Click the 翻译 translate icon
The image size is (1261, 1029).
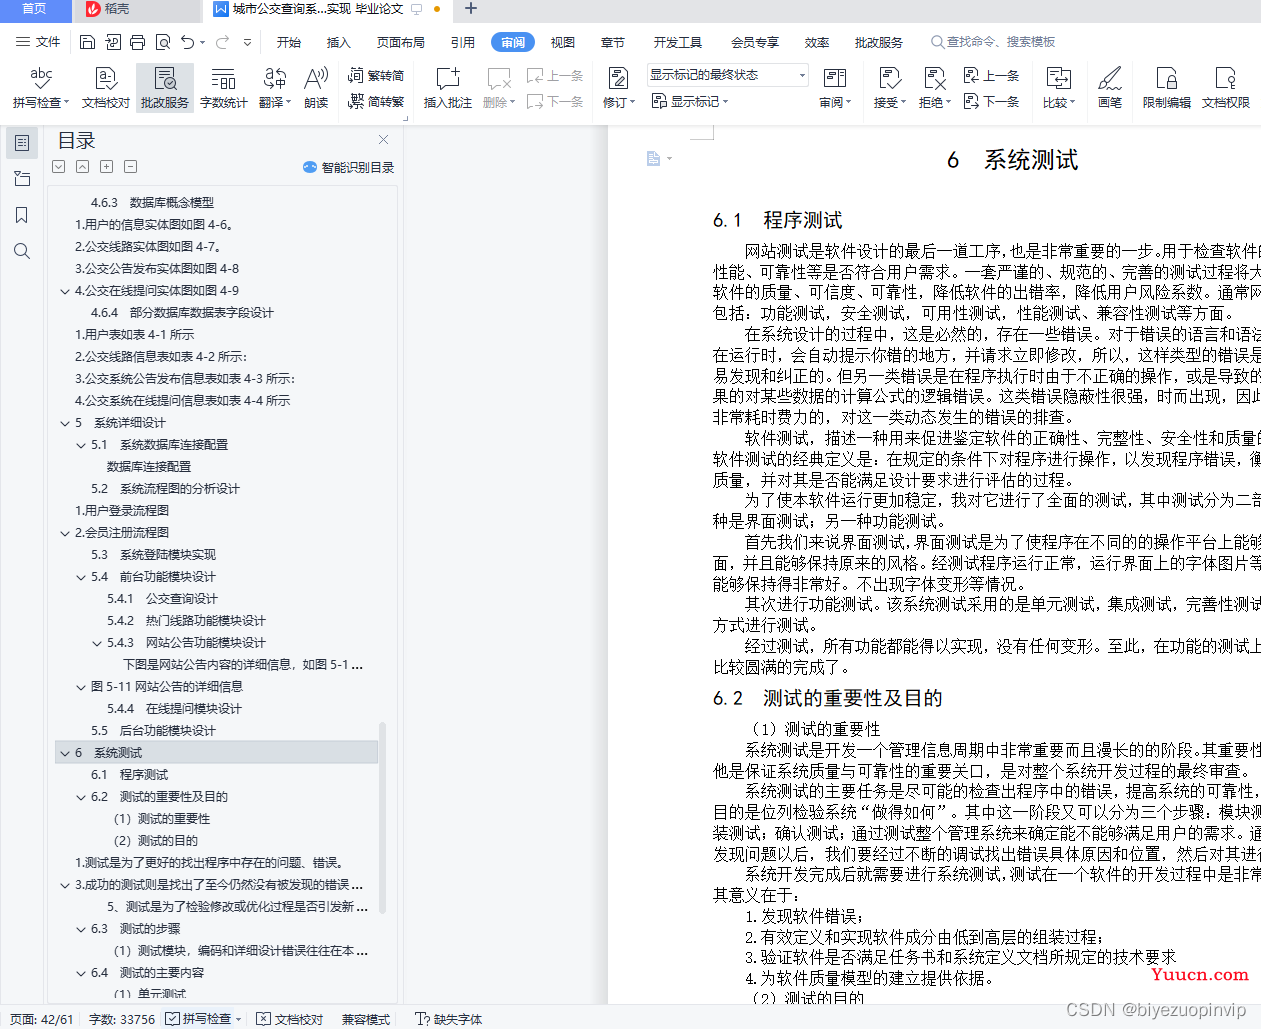pos(274,78)
